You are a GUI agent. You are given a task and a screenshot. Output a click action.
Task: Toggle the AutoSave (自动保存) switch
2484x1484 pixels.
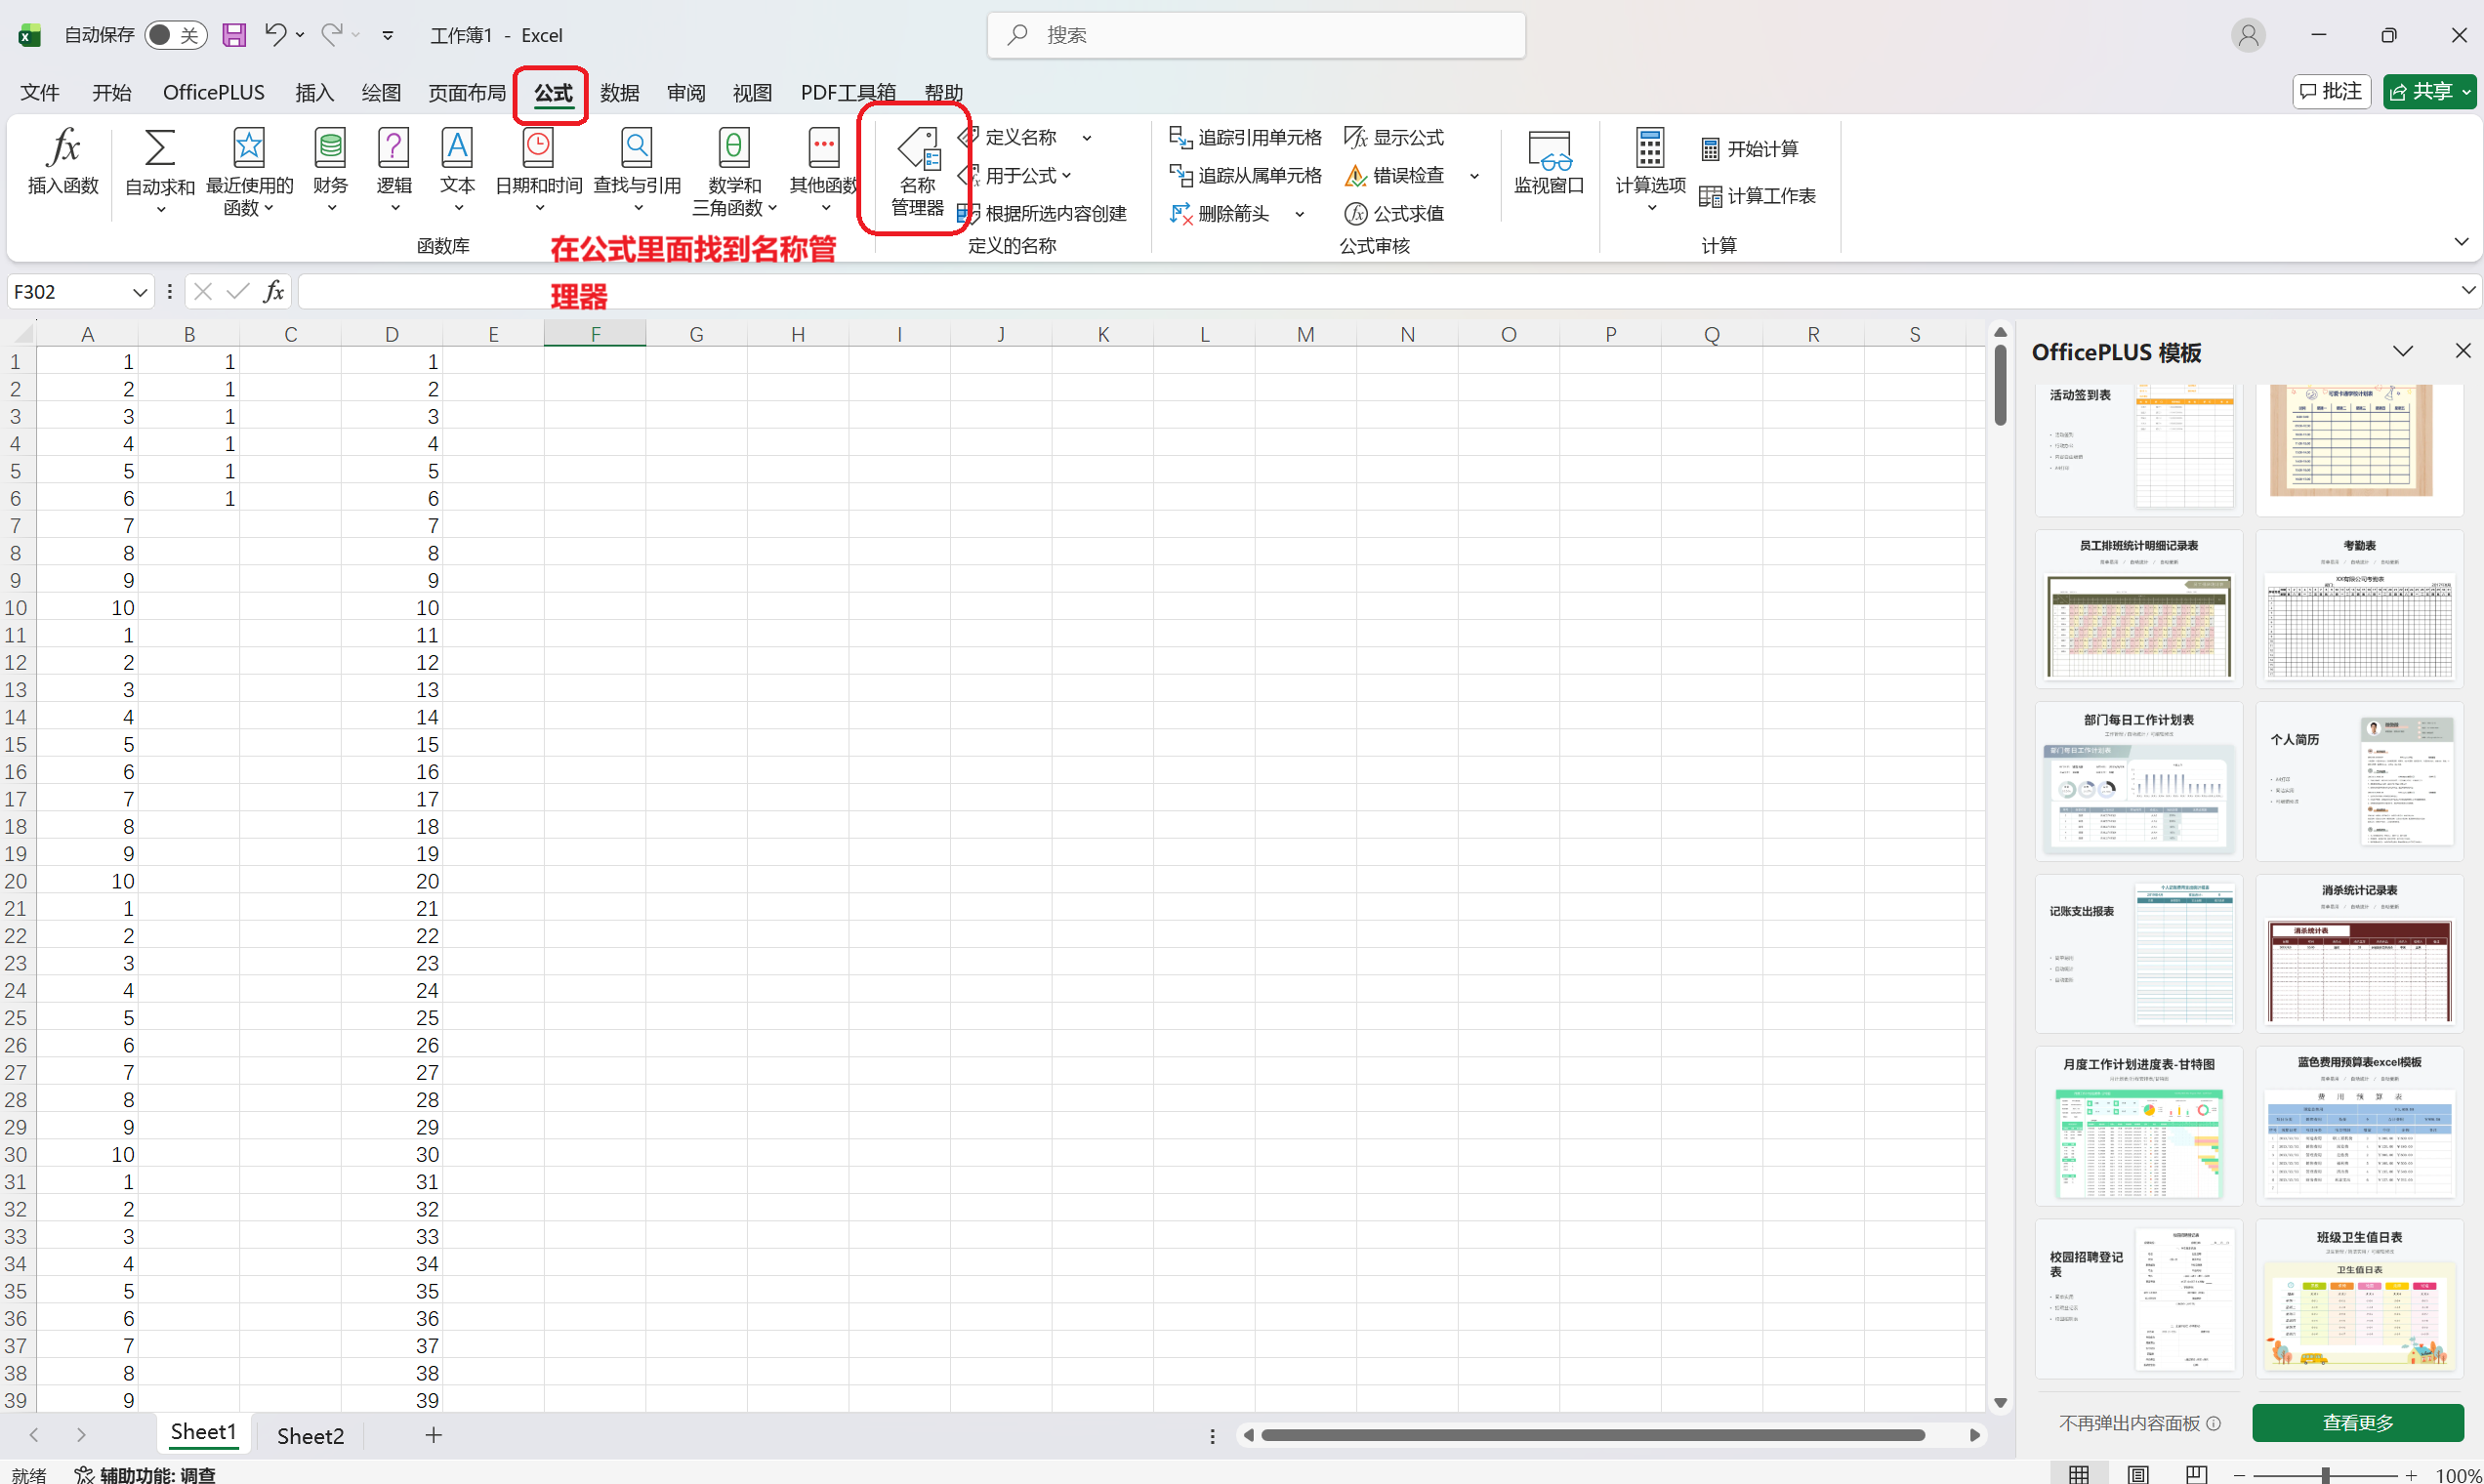175,35
